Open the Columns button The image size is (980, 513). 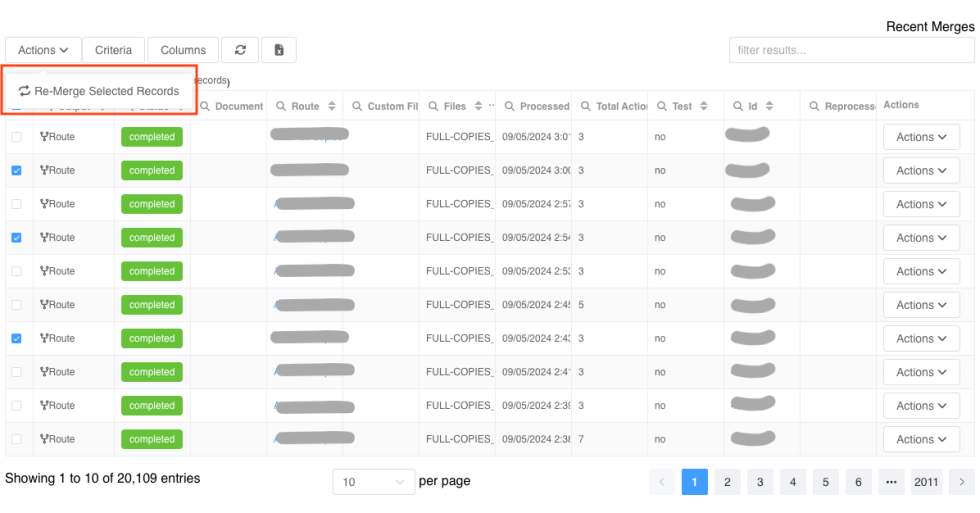(183, 50)
